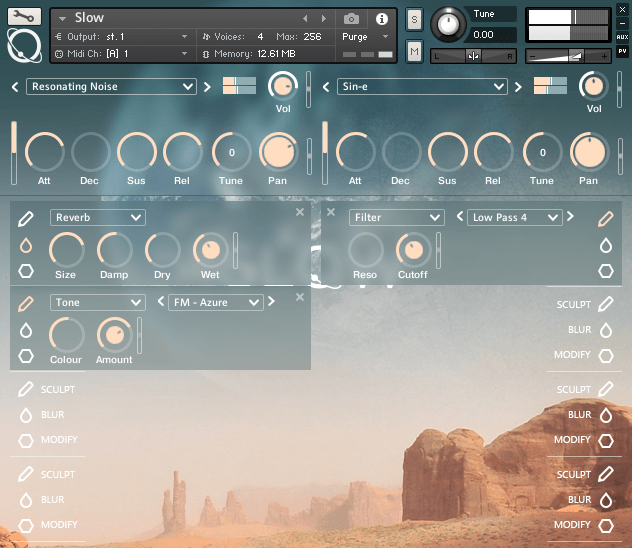Click the Resonating Noise Vol knob
The width and height of the screenshot is (632, 548).
pyautogui.click(x=283, y=86)
